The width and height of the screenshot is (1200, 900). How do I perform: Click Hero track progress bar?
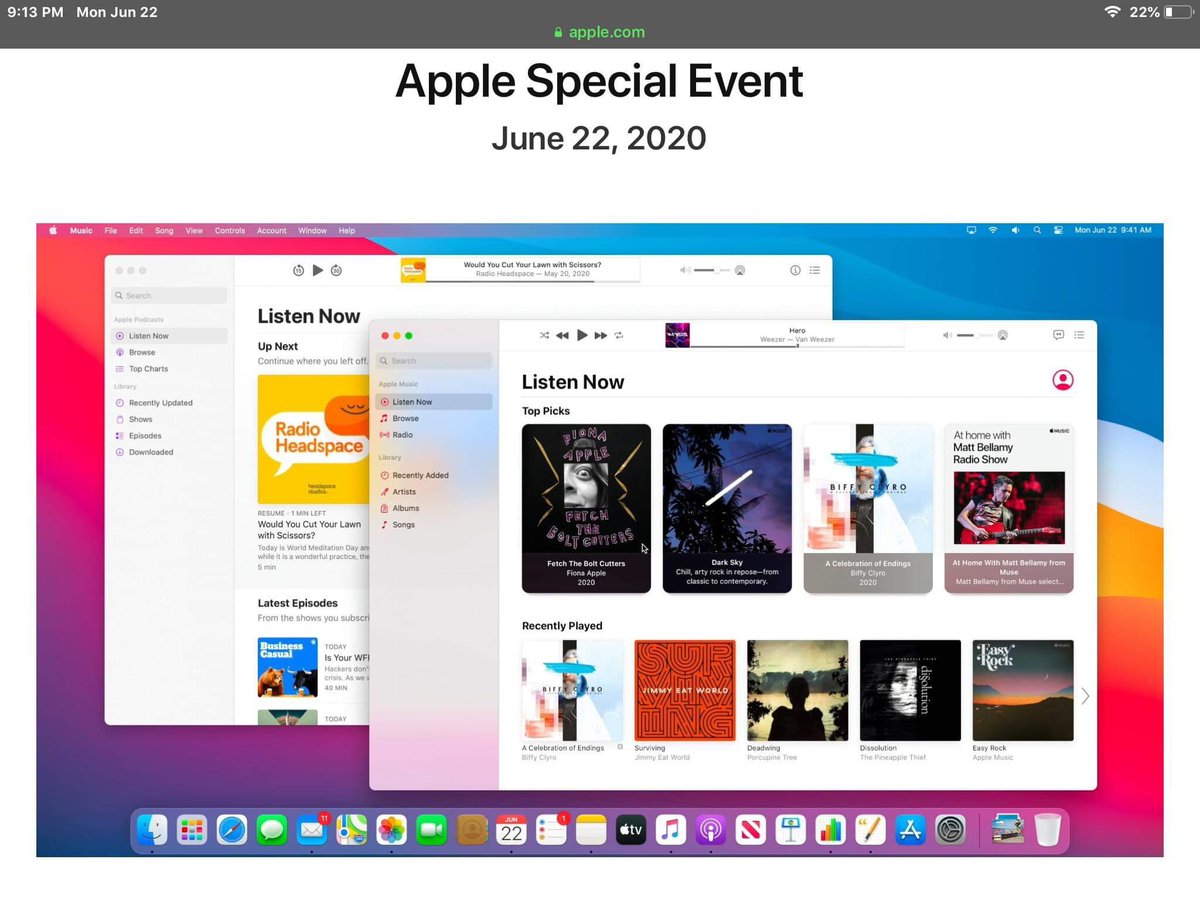797,346
